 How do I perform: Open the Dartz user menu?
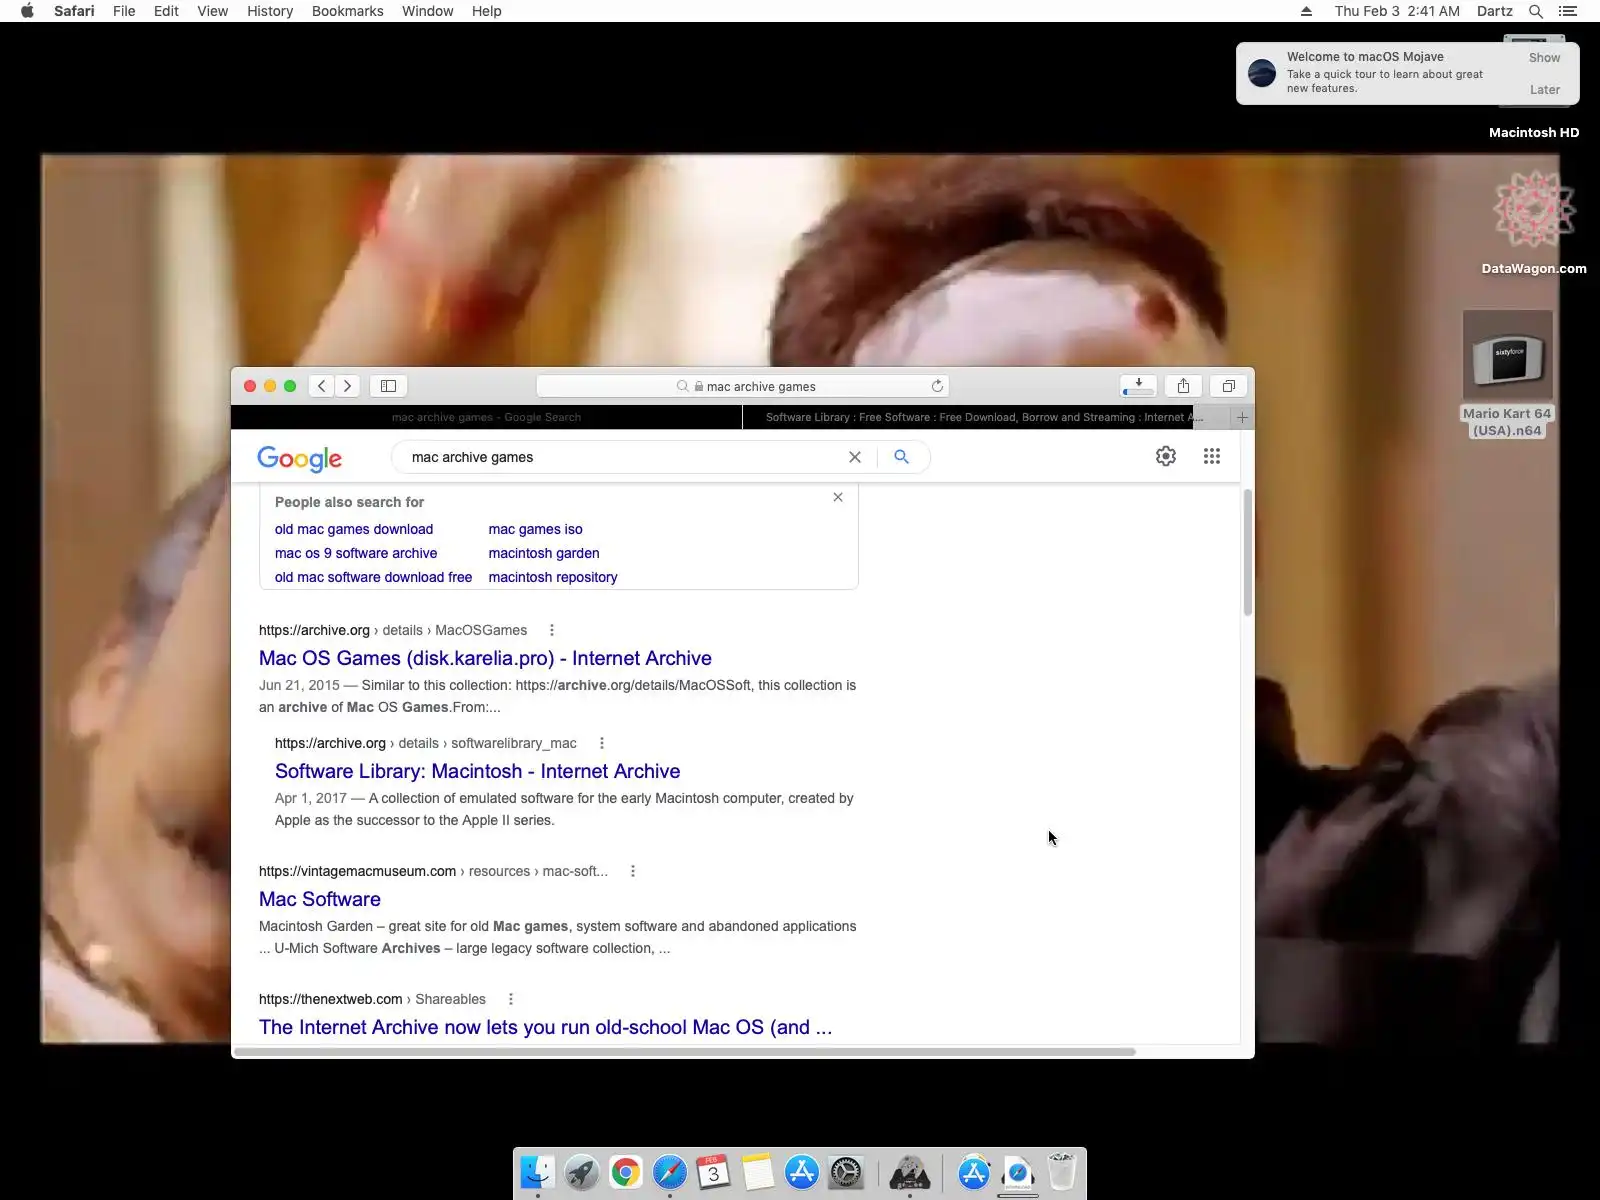1495,11
